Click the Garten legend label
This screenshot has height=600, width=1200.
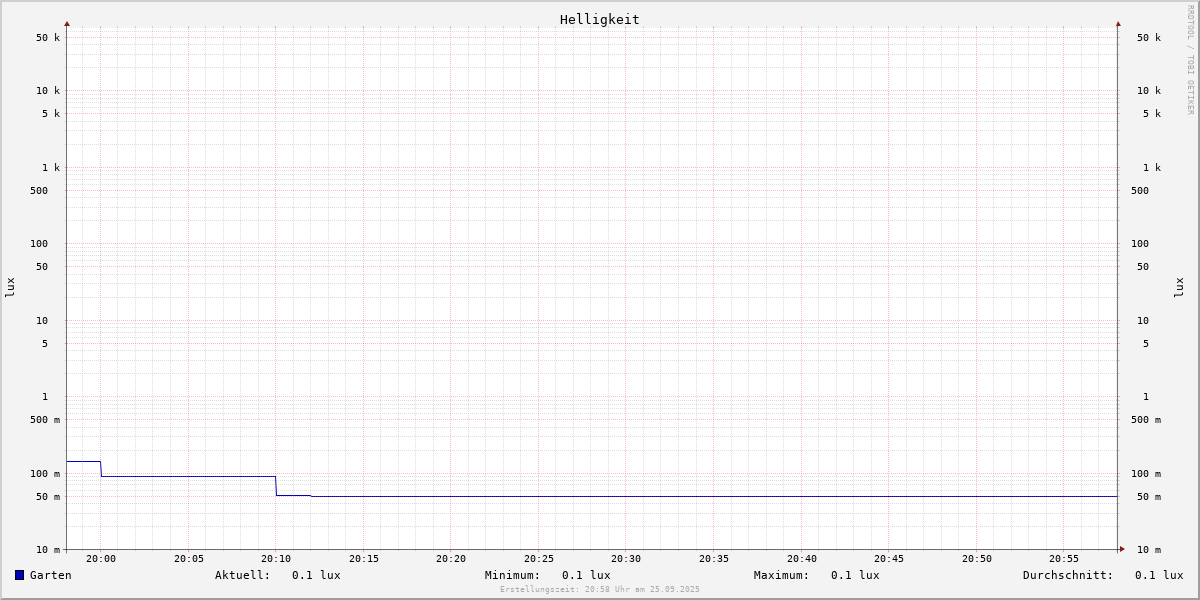click(x=50, y=575)
